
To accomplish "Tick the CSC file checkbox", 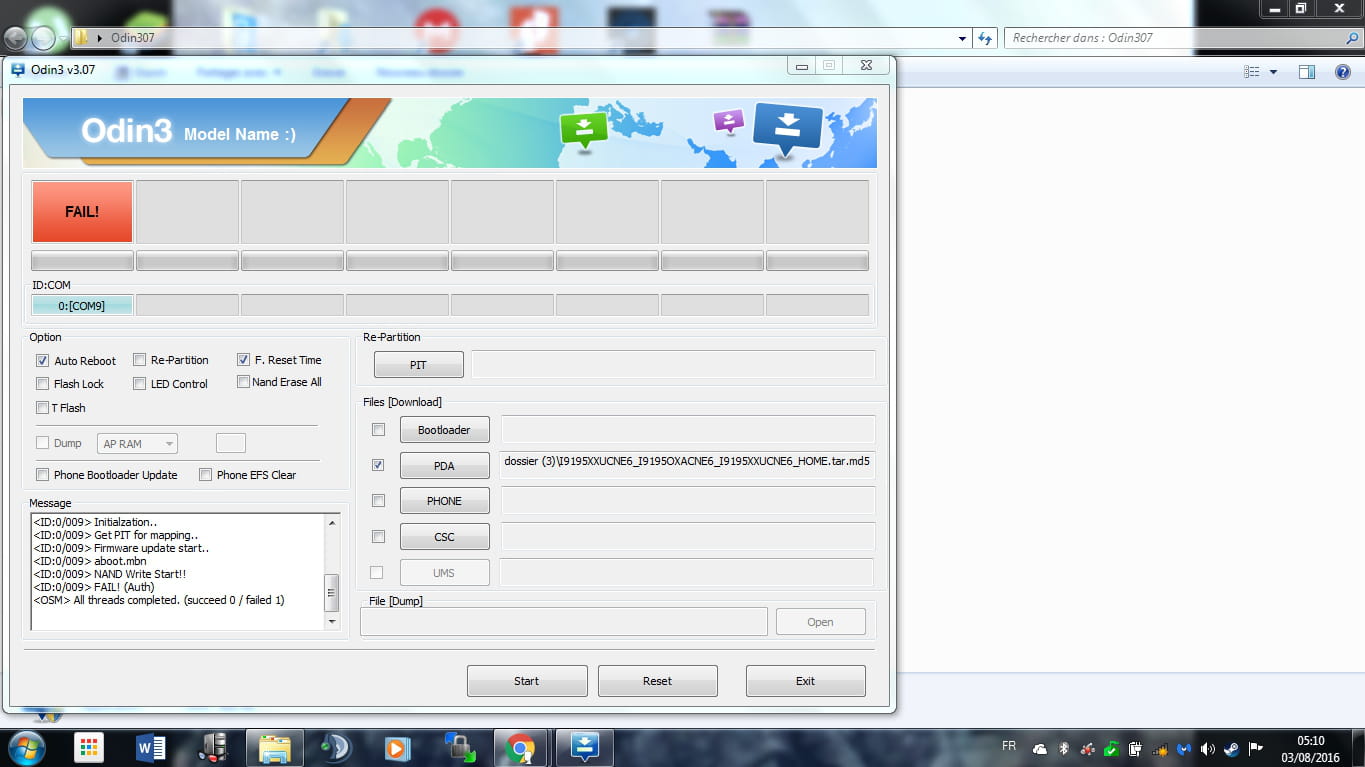I will [378, 536].
